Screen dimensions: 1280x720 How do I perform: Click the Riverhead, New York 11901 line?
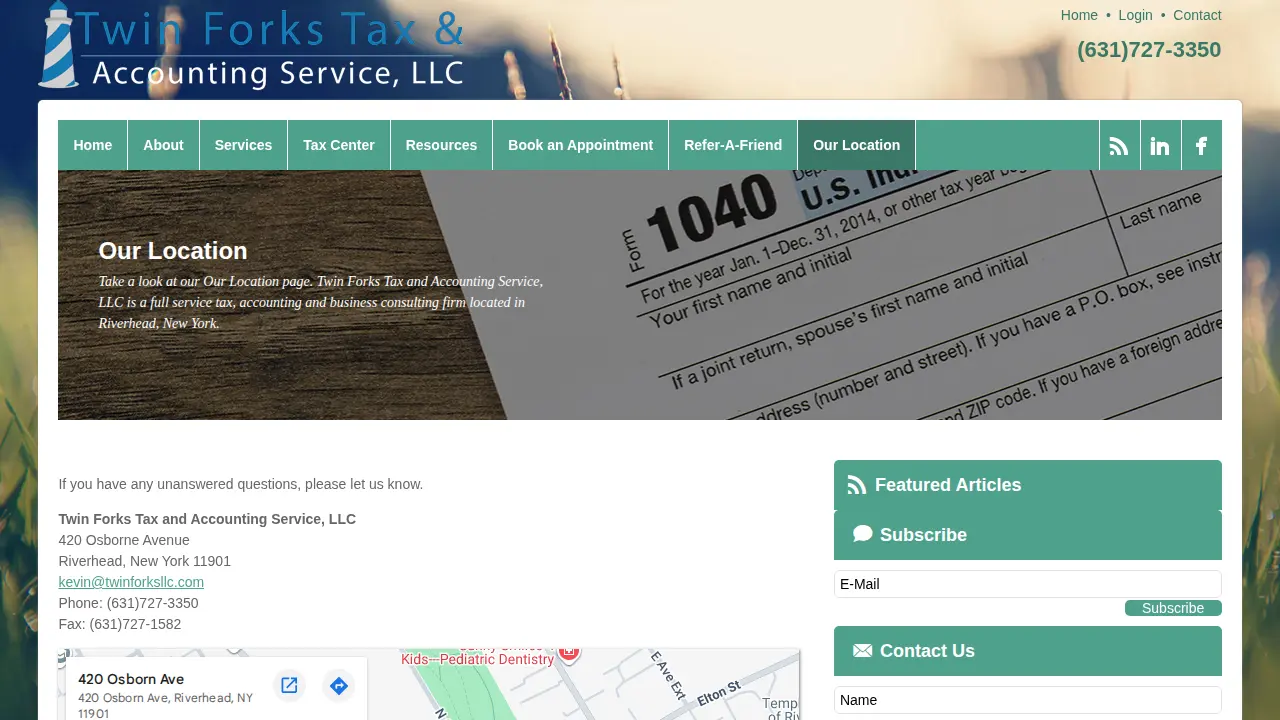pyautogui.click(x=145, y=561)
